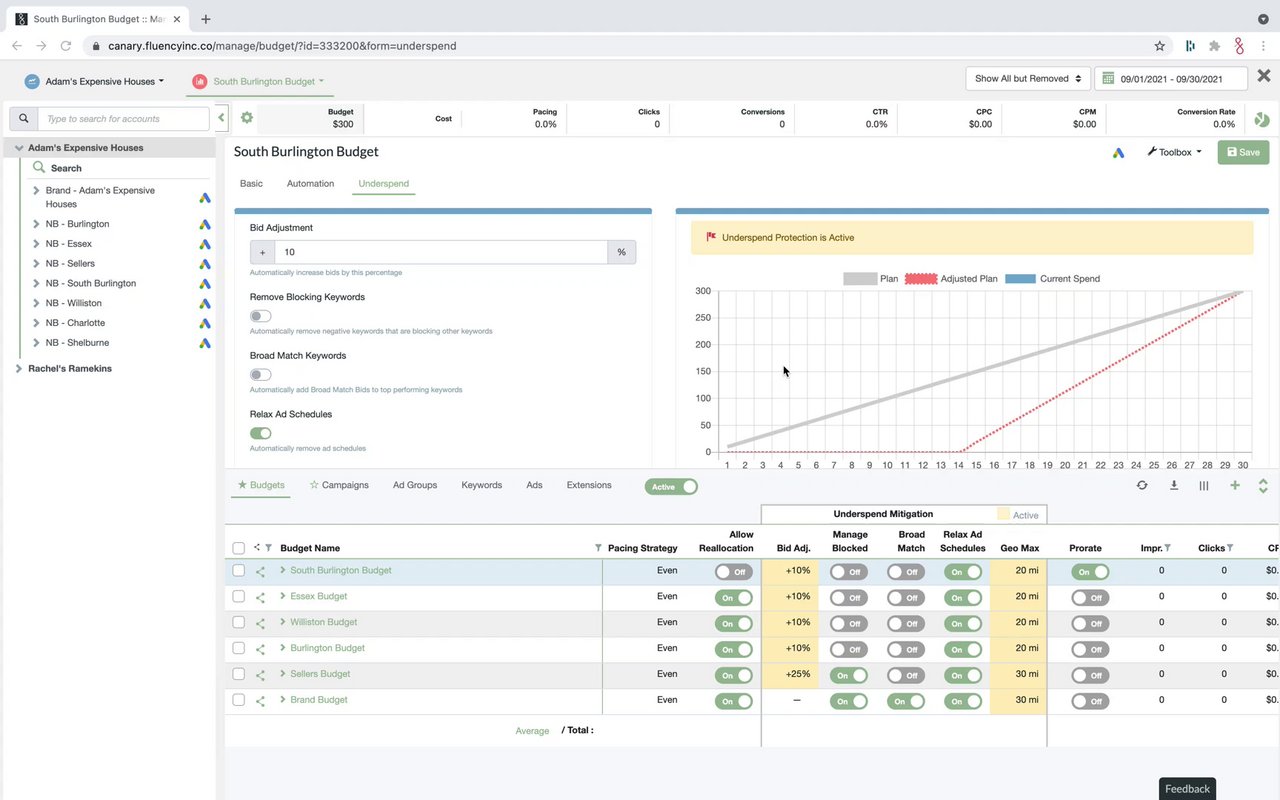The image size is (1280, 800).
Task: Toggle the Plan series in the chart legend
Action: coord(871,279)
